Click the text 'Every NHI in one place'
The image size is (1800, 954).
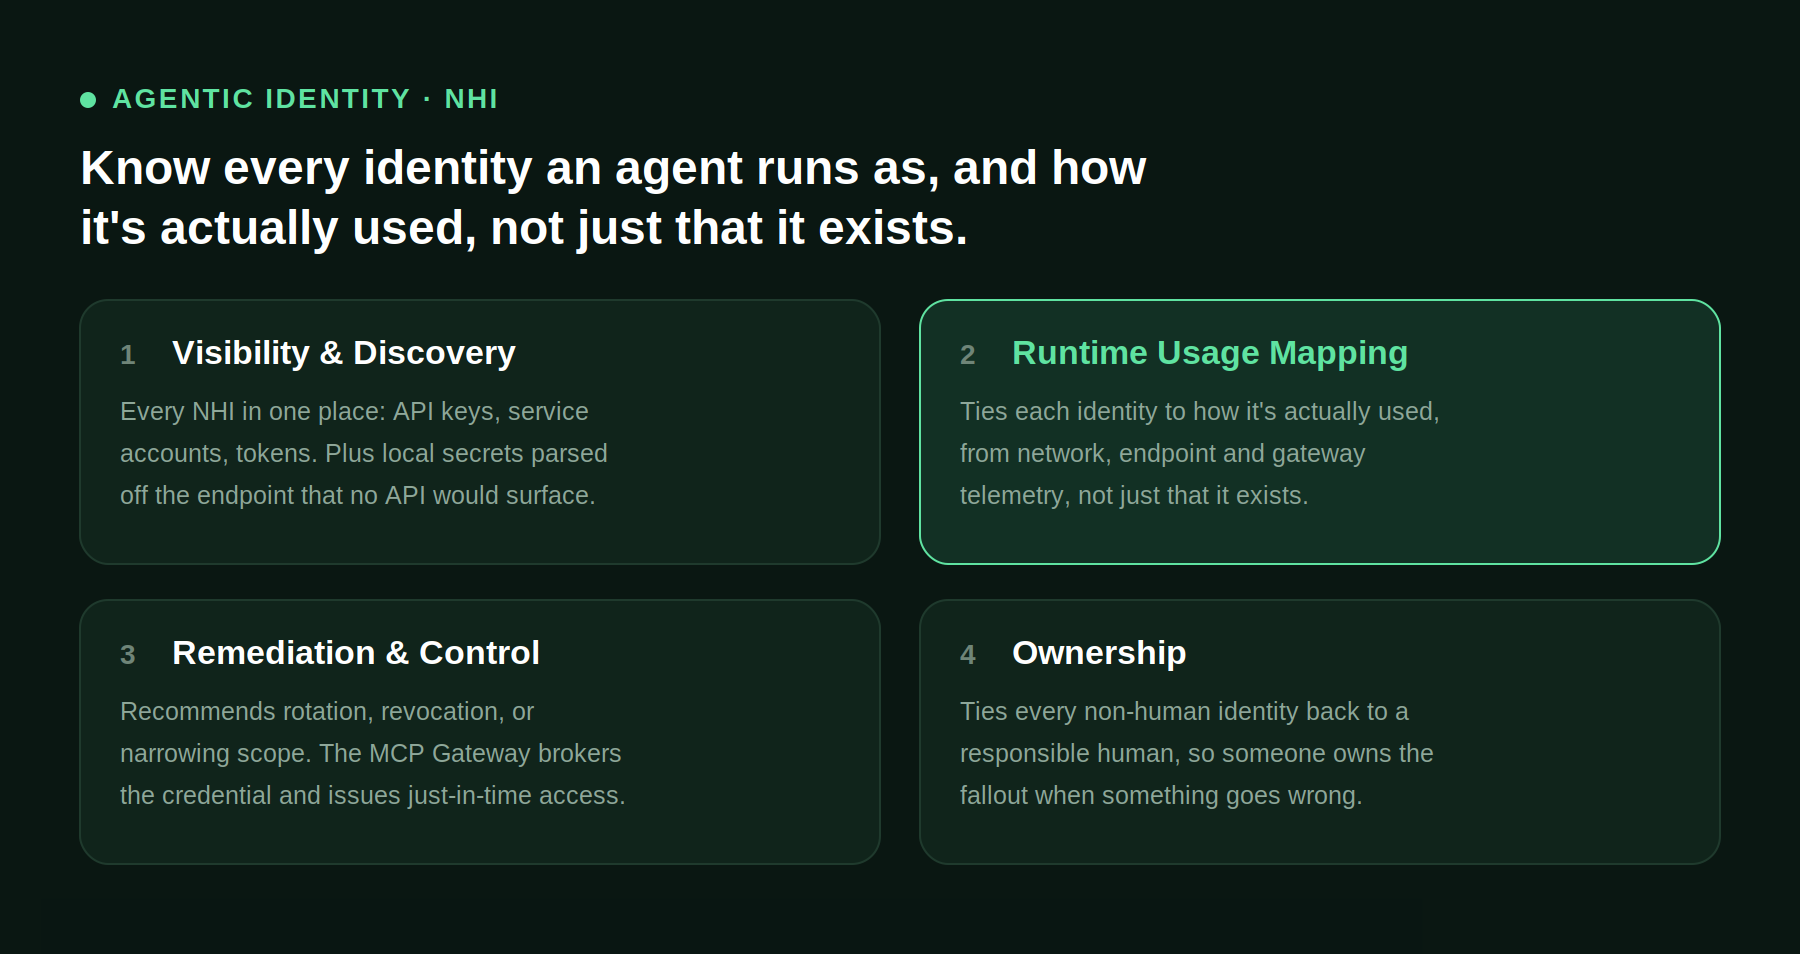point(249,412)
